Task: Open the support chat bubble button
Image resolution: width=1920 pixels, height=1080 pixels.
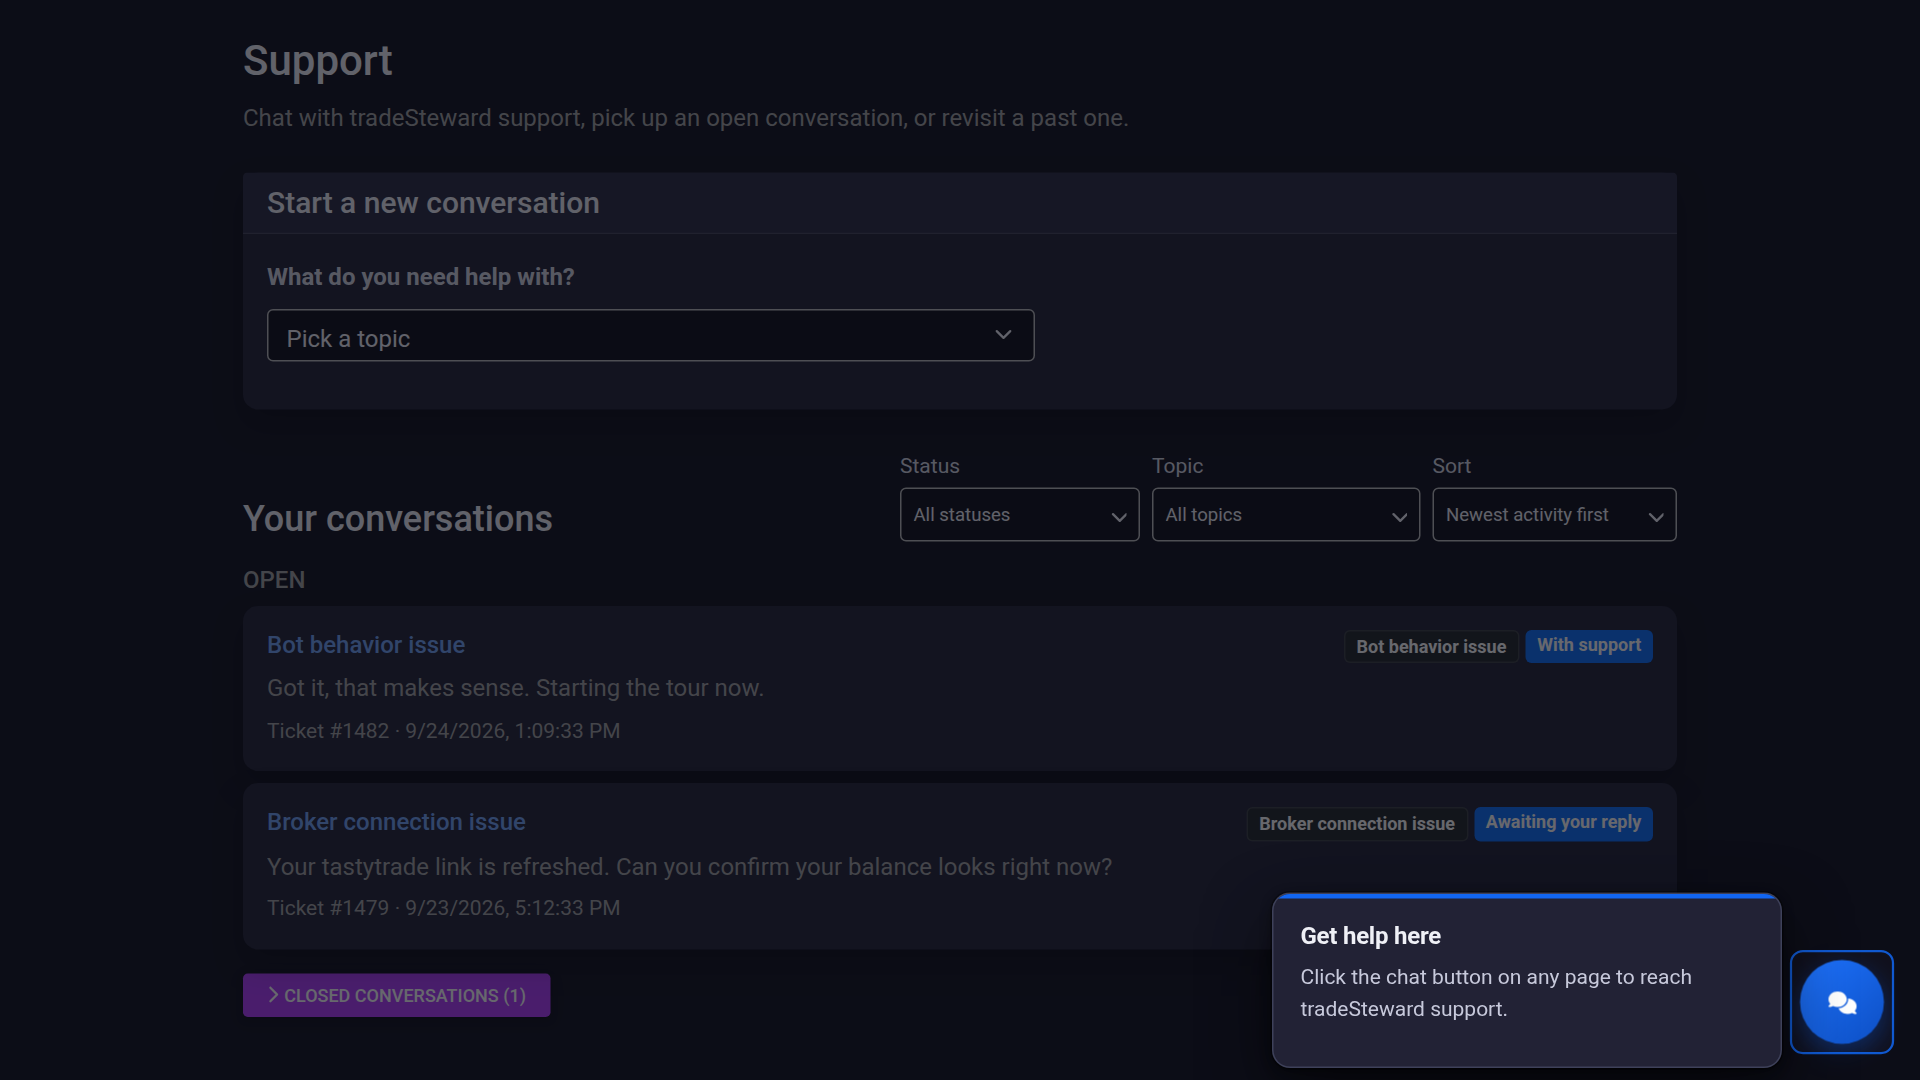Action: pos(1841,1001)
